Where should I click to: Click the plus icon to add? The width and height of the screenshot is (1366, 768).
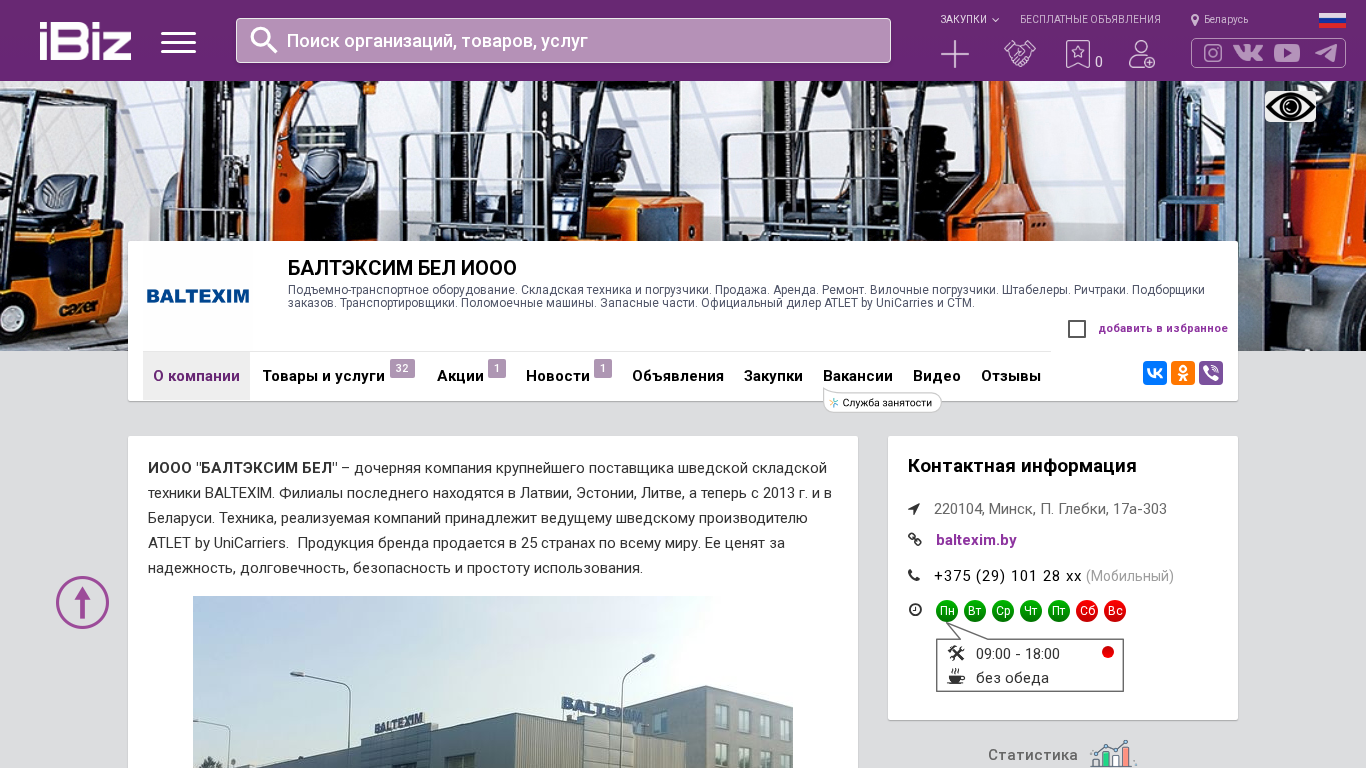pos(955,54)
